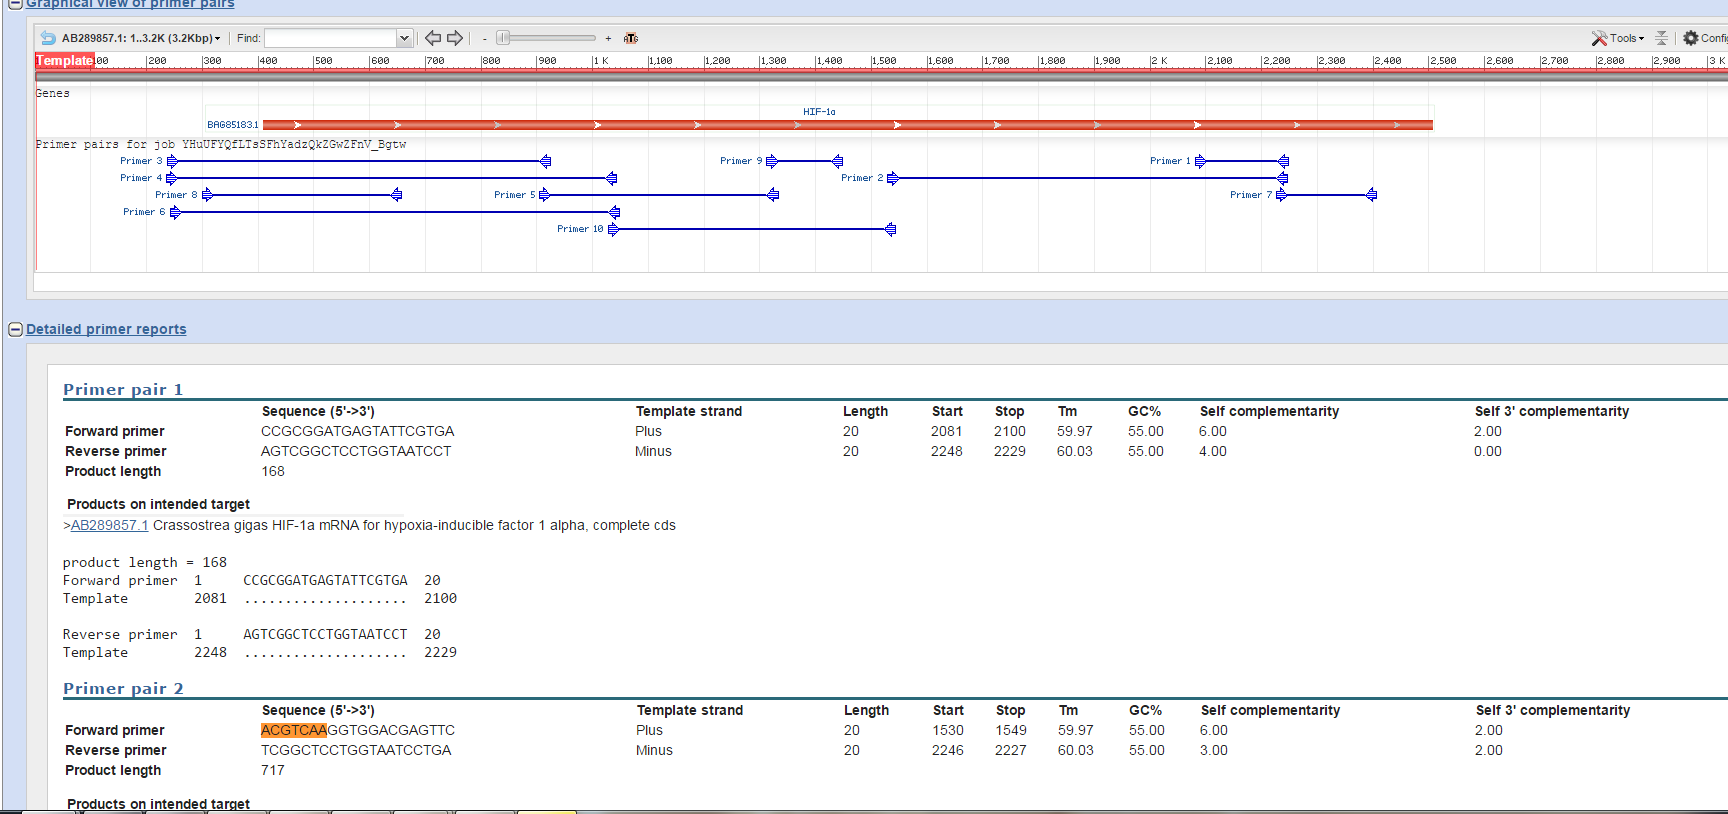The image size is (1728, 814).
Task: Open the Configure gear icon
Action: (1691, 38)
